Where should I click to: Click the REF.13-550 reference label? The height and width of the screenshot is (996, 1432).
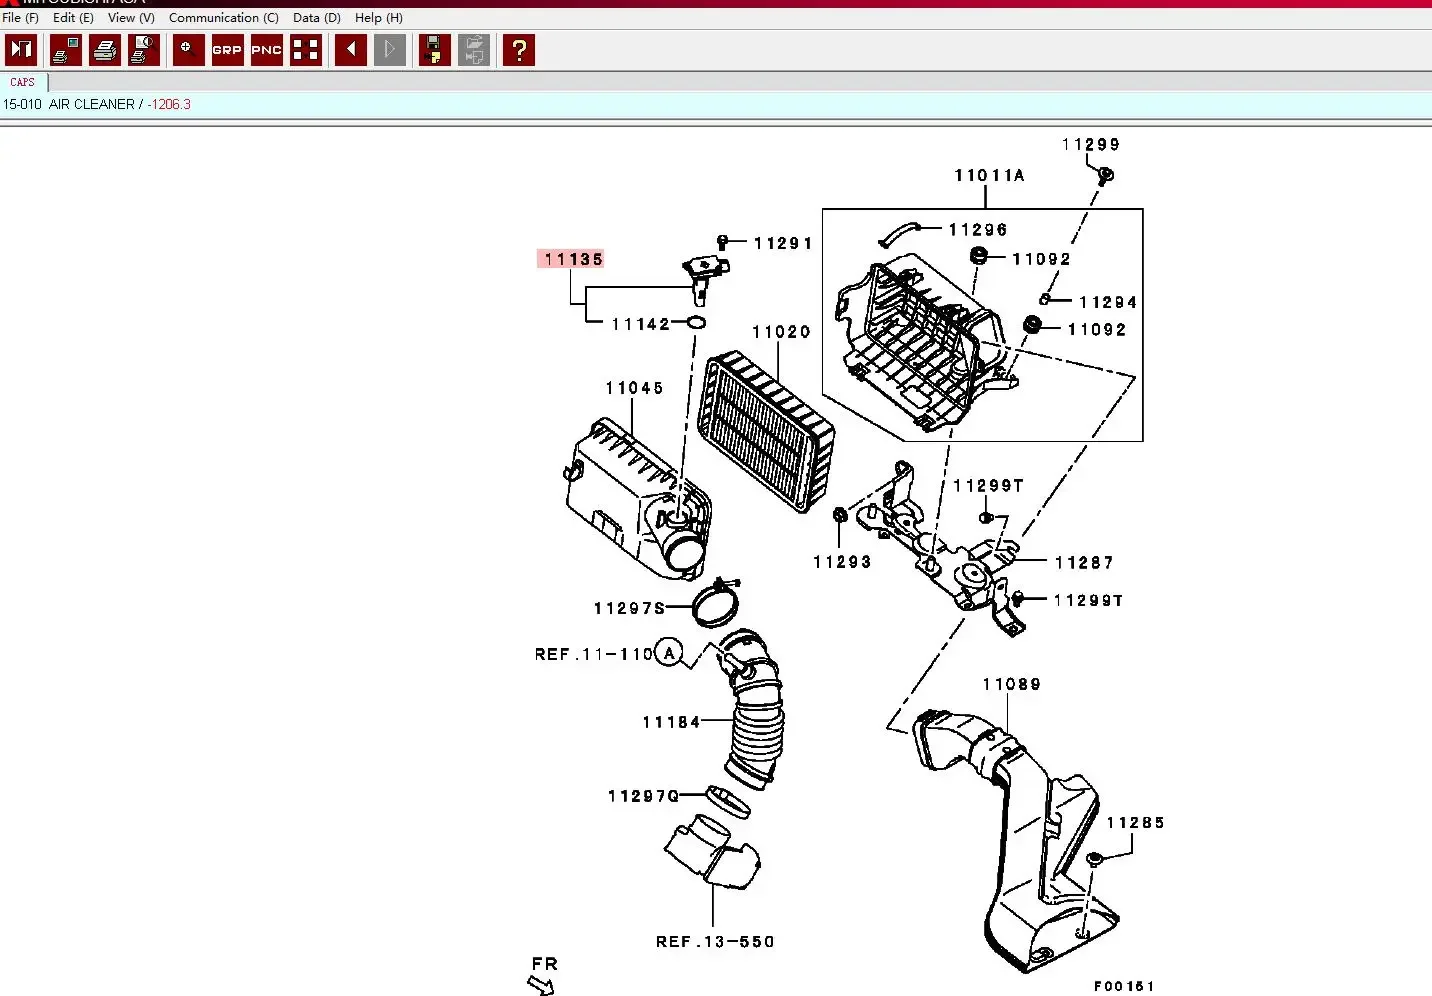tap(715, 942)
